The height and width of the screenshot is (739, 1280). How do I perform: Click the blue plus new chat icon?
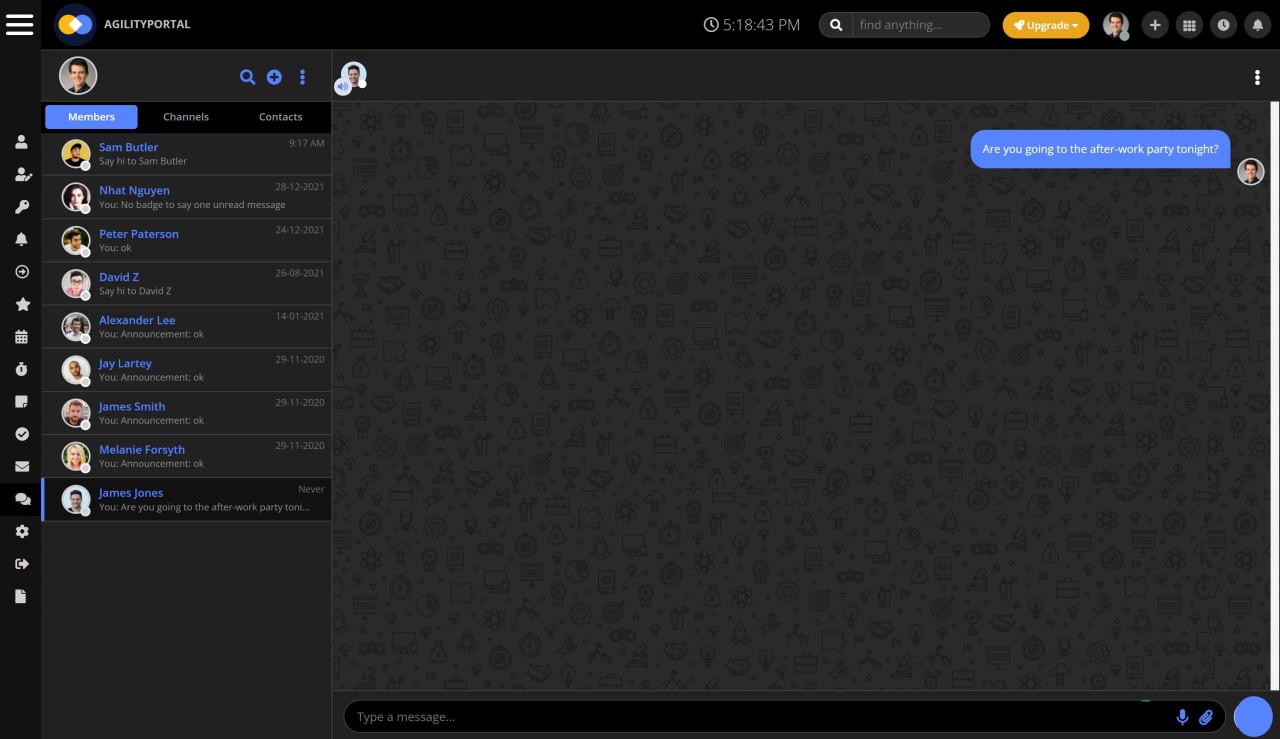(x=274, y=77)
